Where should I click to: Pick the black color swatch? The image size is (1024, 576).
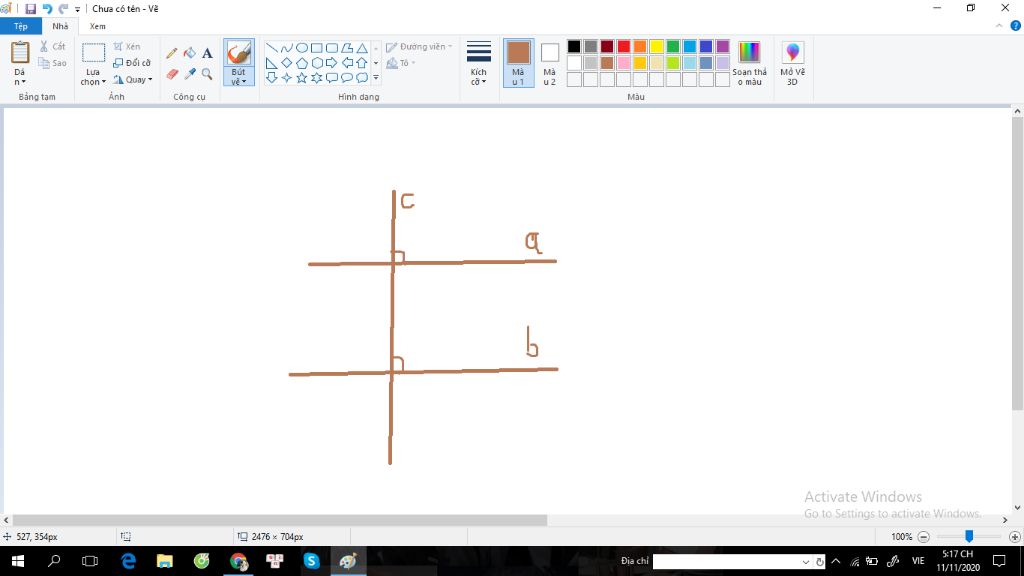[x=574, y=46]
